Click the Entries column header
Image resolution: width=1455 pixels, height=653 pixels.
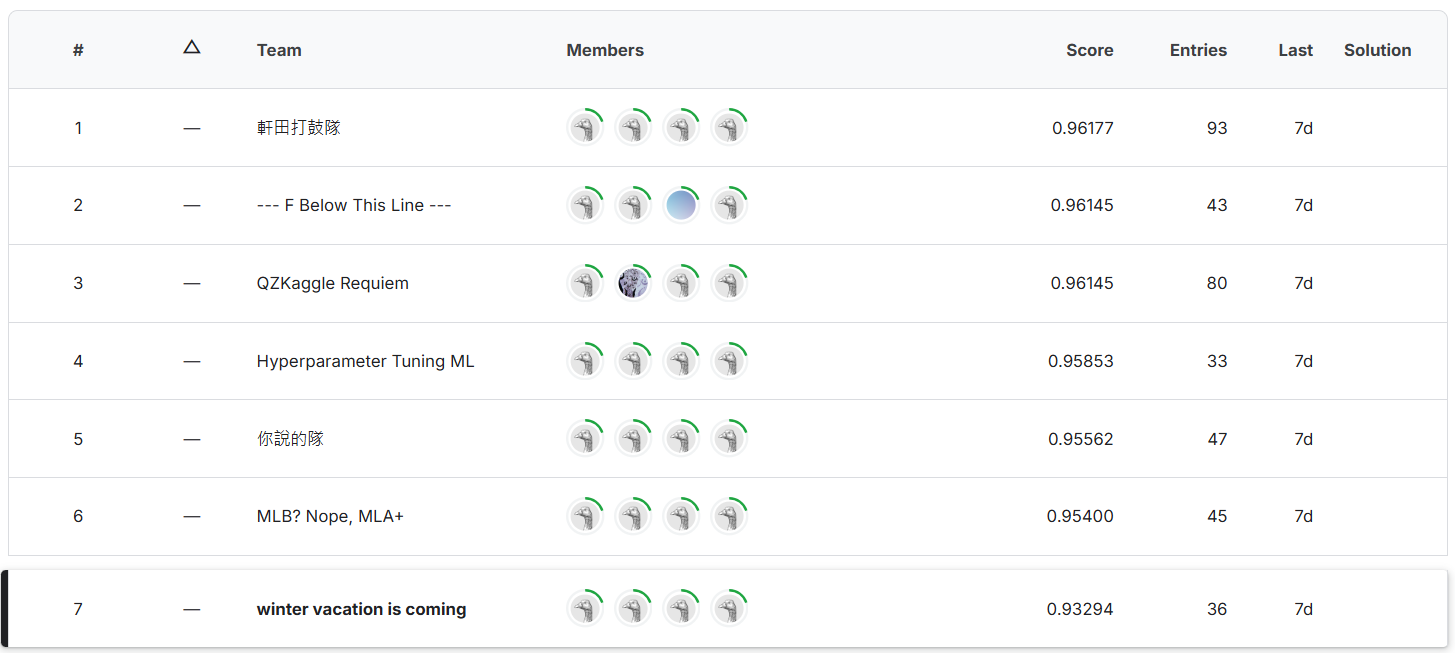(x=1197, y=50)
